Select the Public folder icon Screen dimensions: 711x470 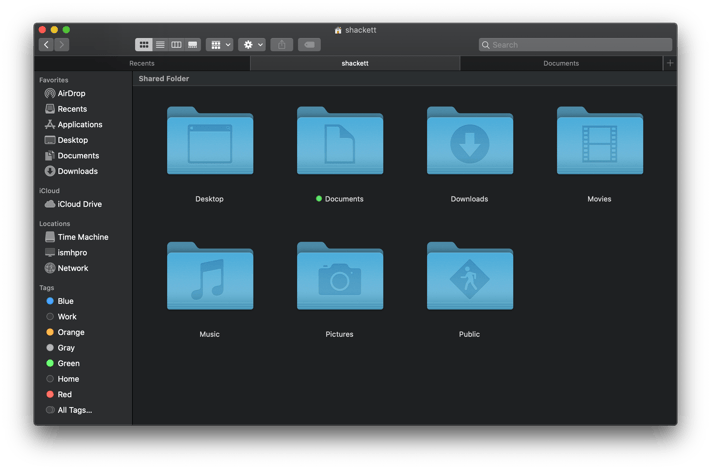coord(470,276)
